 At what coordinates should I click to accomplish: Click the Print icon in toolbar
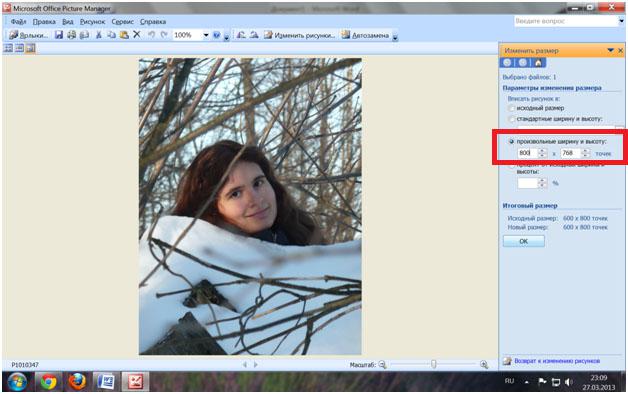click(x=71, y=35)
